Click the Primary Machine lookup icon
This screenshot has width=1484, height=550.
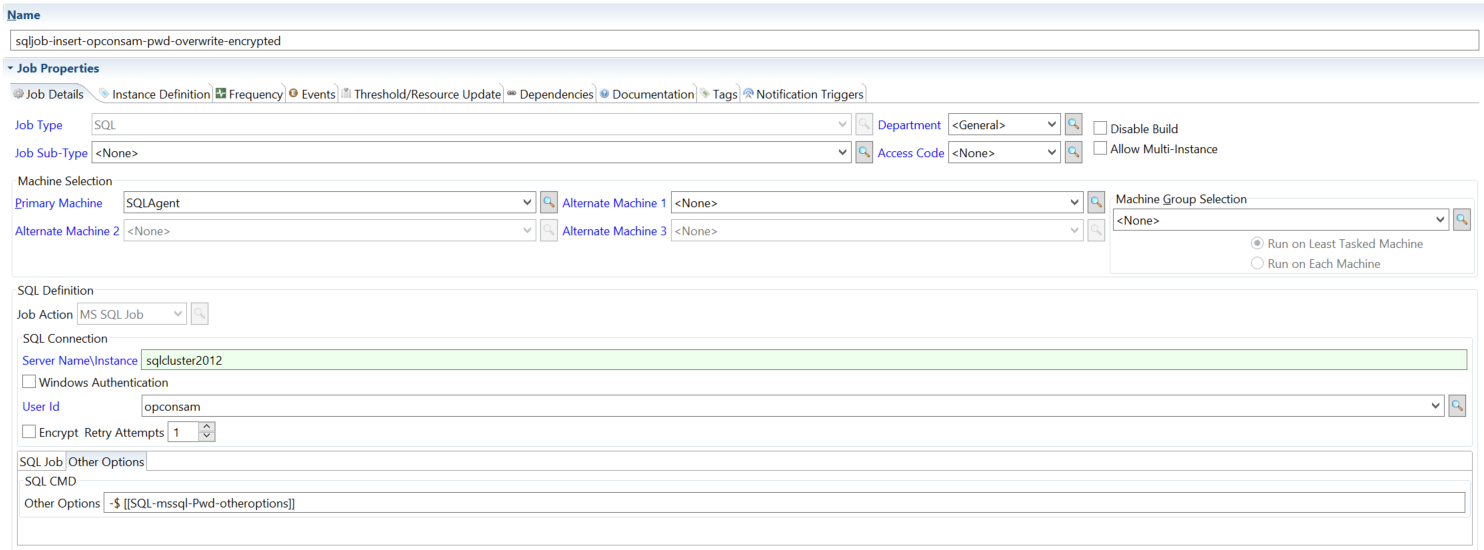pyautogui.click(x=549, y=203)
